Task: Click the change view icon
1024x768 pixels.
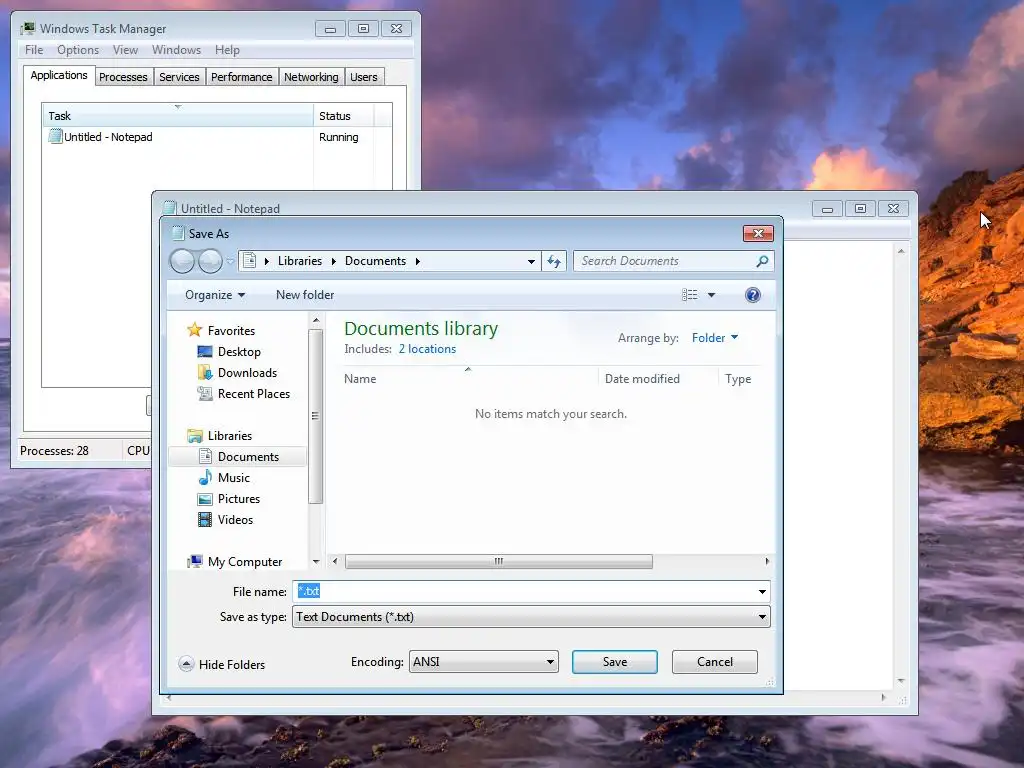Action: (690, 295)
